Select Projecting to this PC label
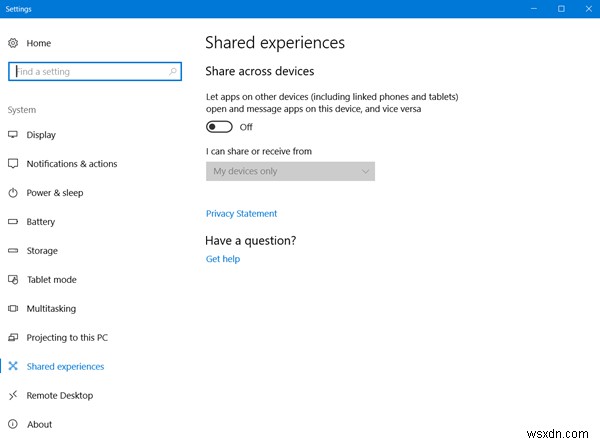 (x=67, y=338)
